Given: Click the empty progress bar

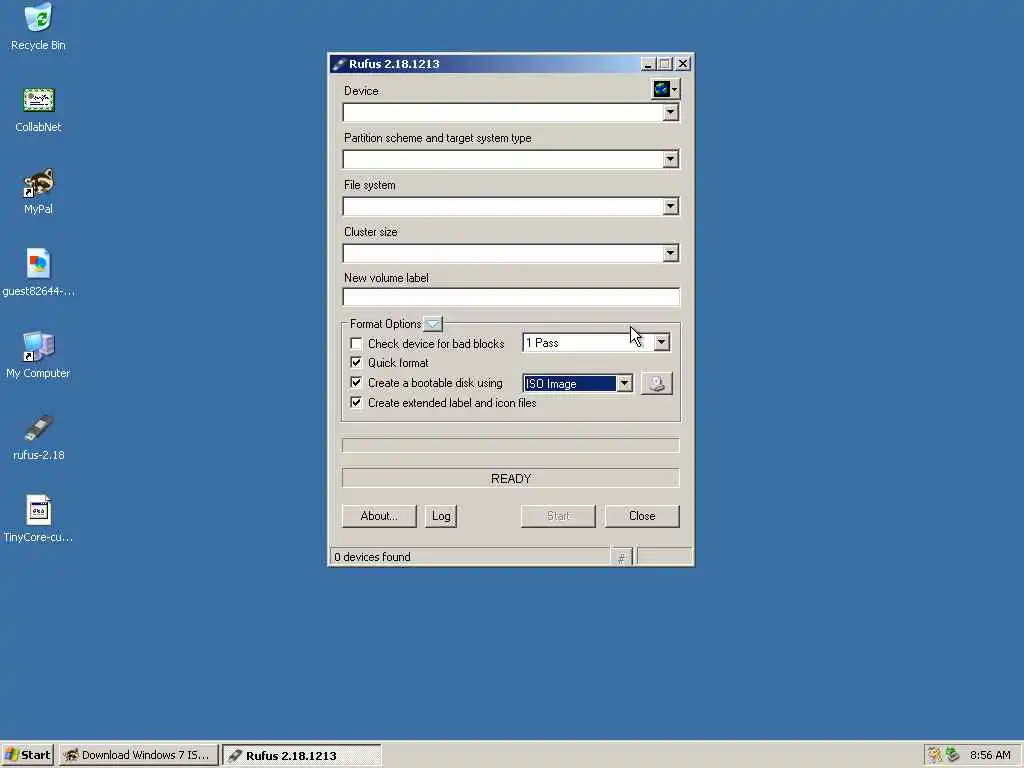Looking at the screenshot, I should pos(511,445).
